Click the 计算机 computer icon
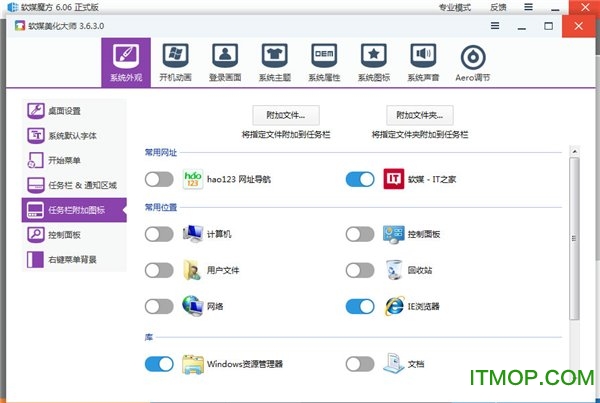The image size is (600, 403). point(193,234)
